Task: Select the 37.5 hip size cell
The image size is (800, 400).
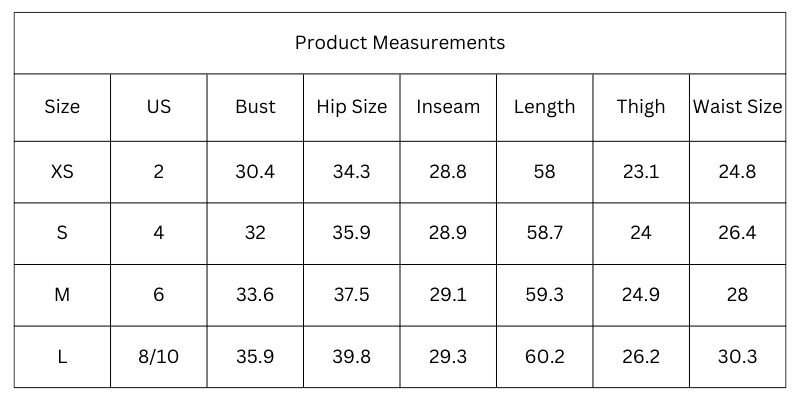Action: 351,295
